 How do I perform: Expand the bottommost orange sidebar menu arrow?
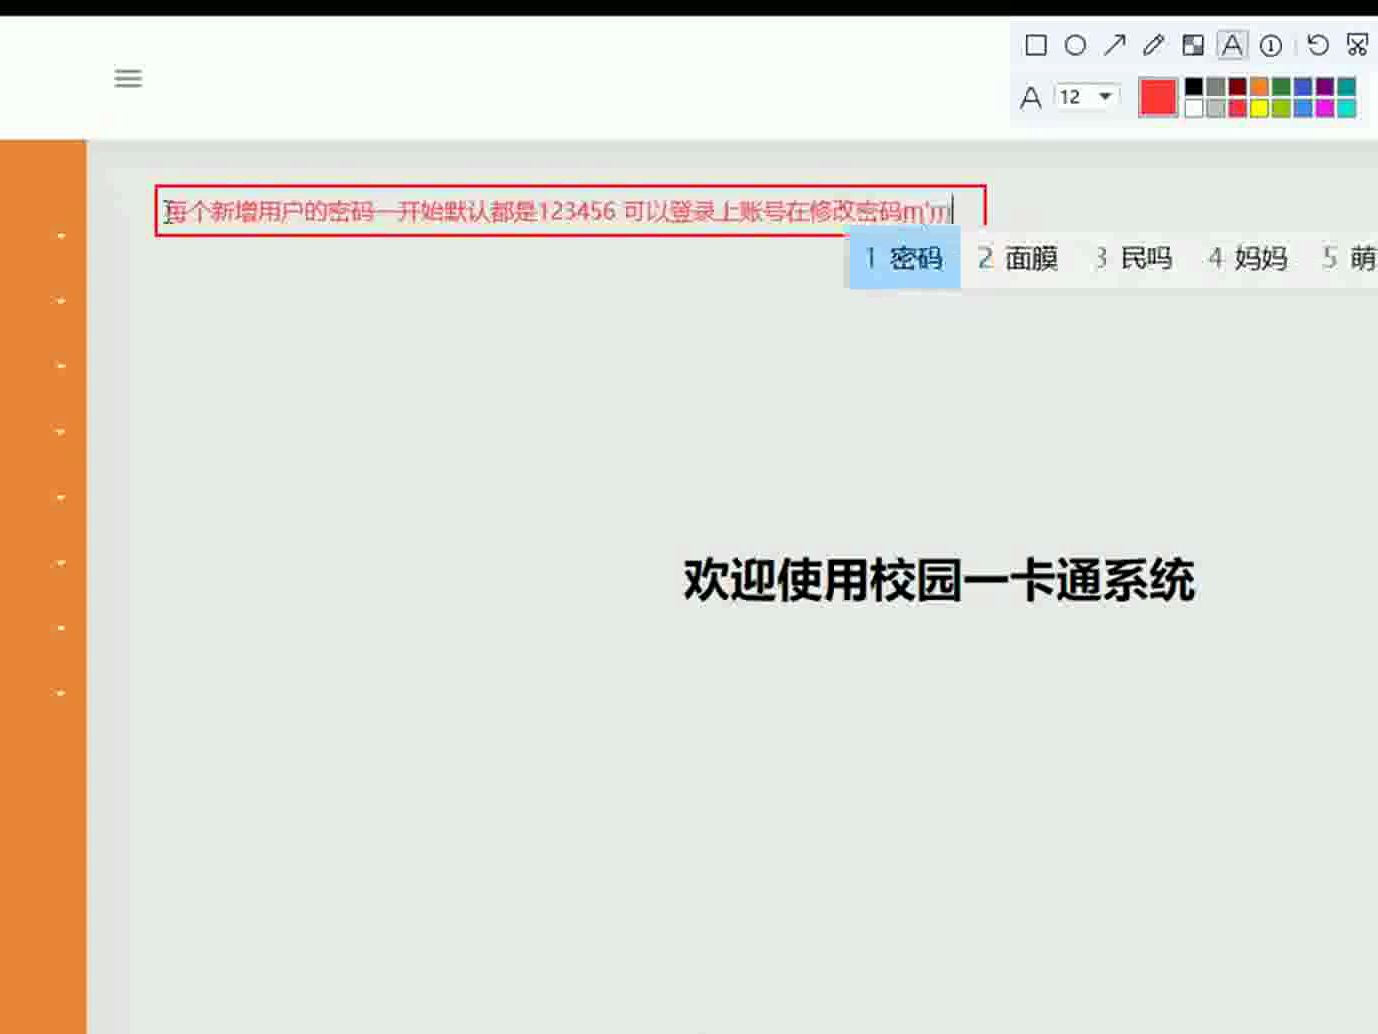point(61,693)
